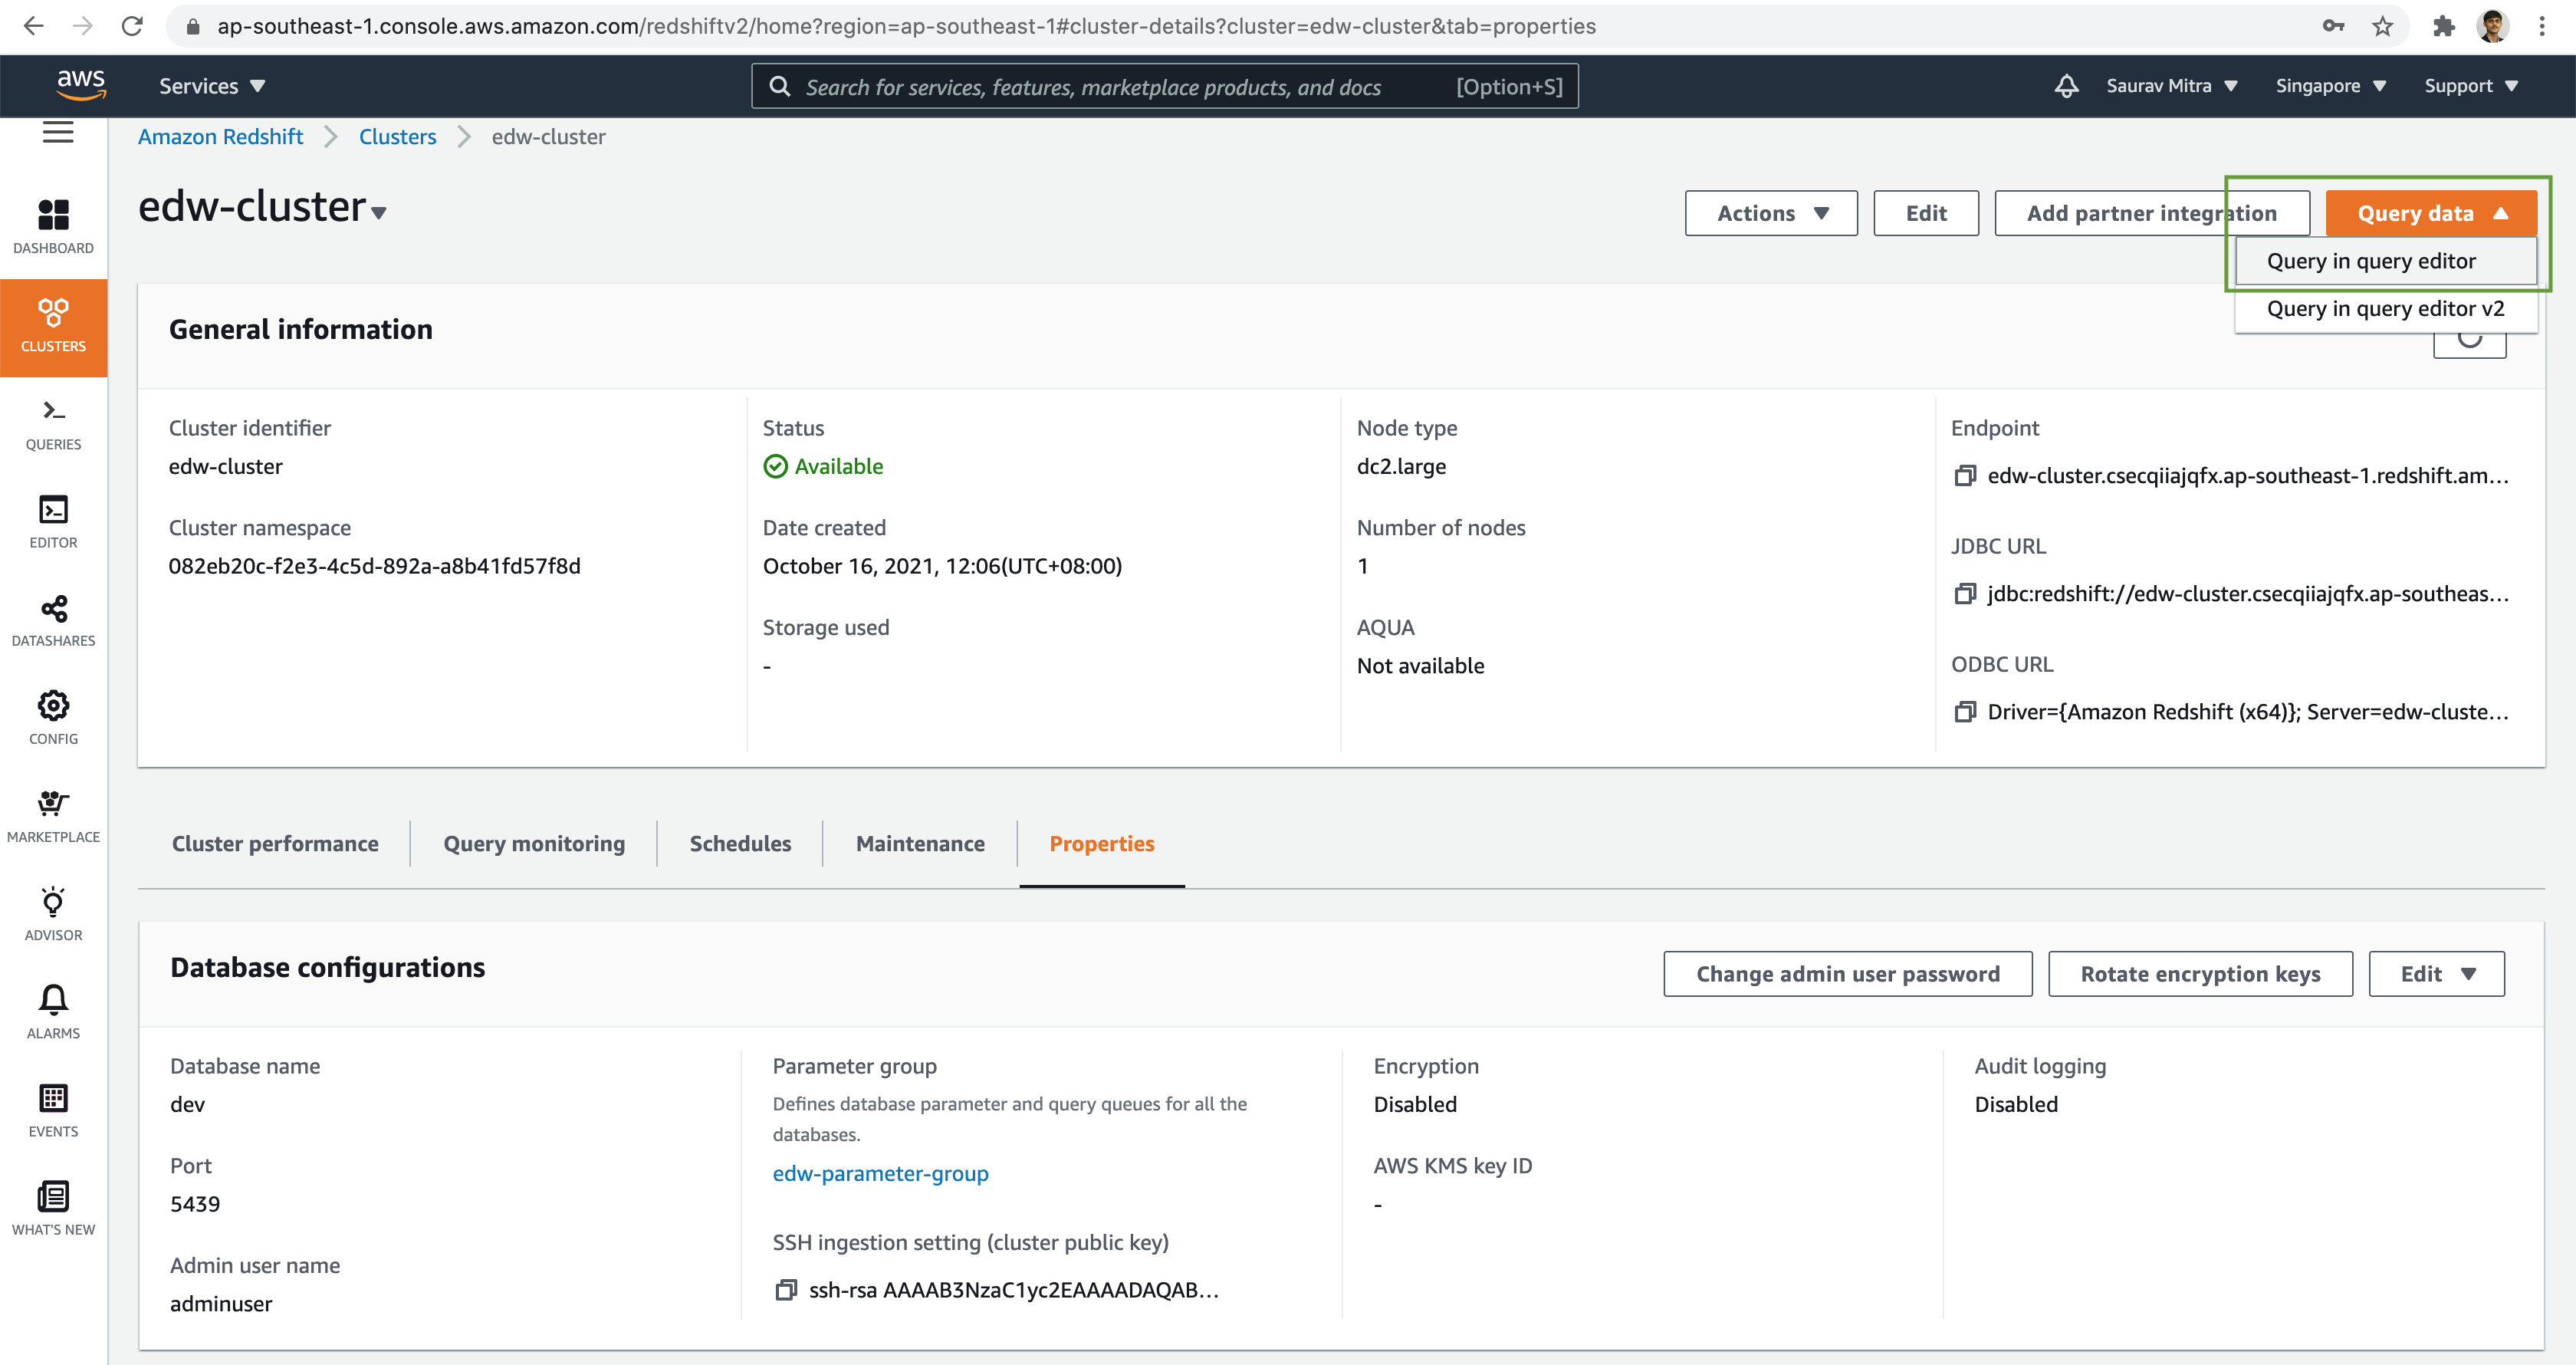Screen dimensions: 2576x1365
Task: Open the Saurav Mitra account menu
Action: point(2171,86)
